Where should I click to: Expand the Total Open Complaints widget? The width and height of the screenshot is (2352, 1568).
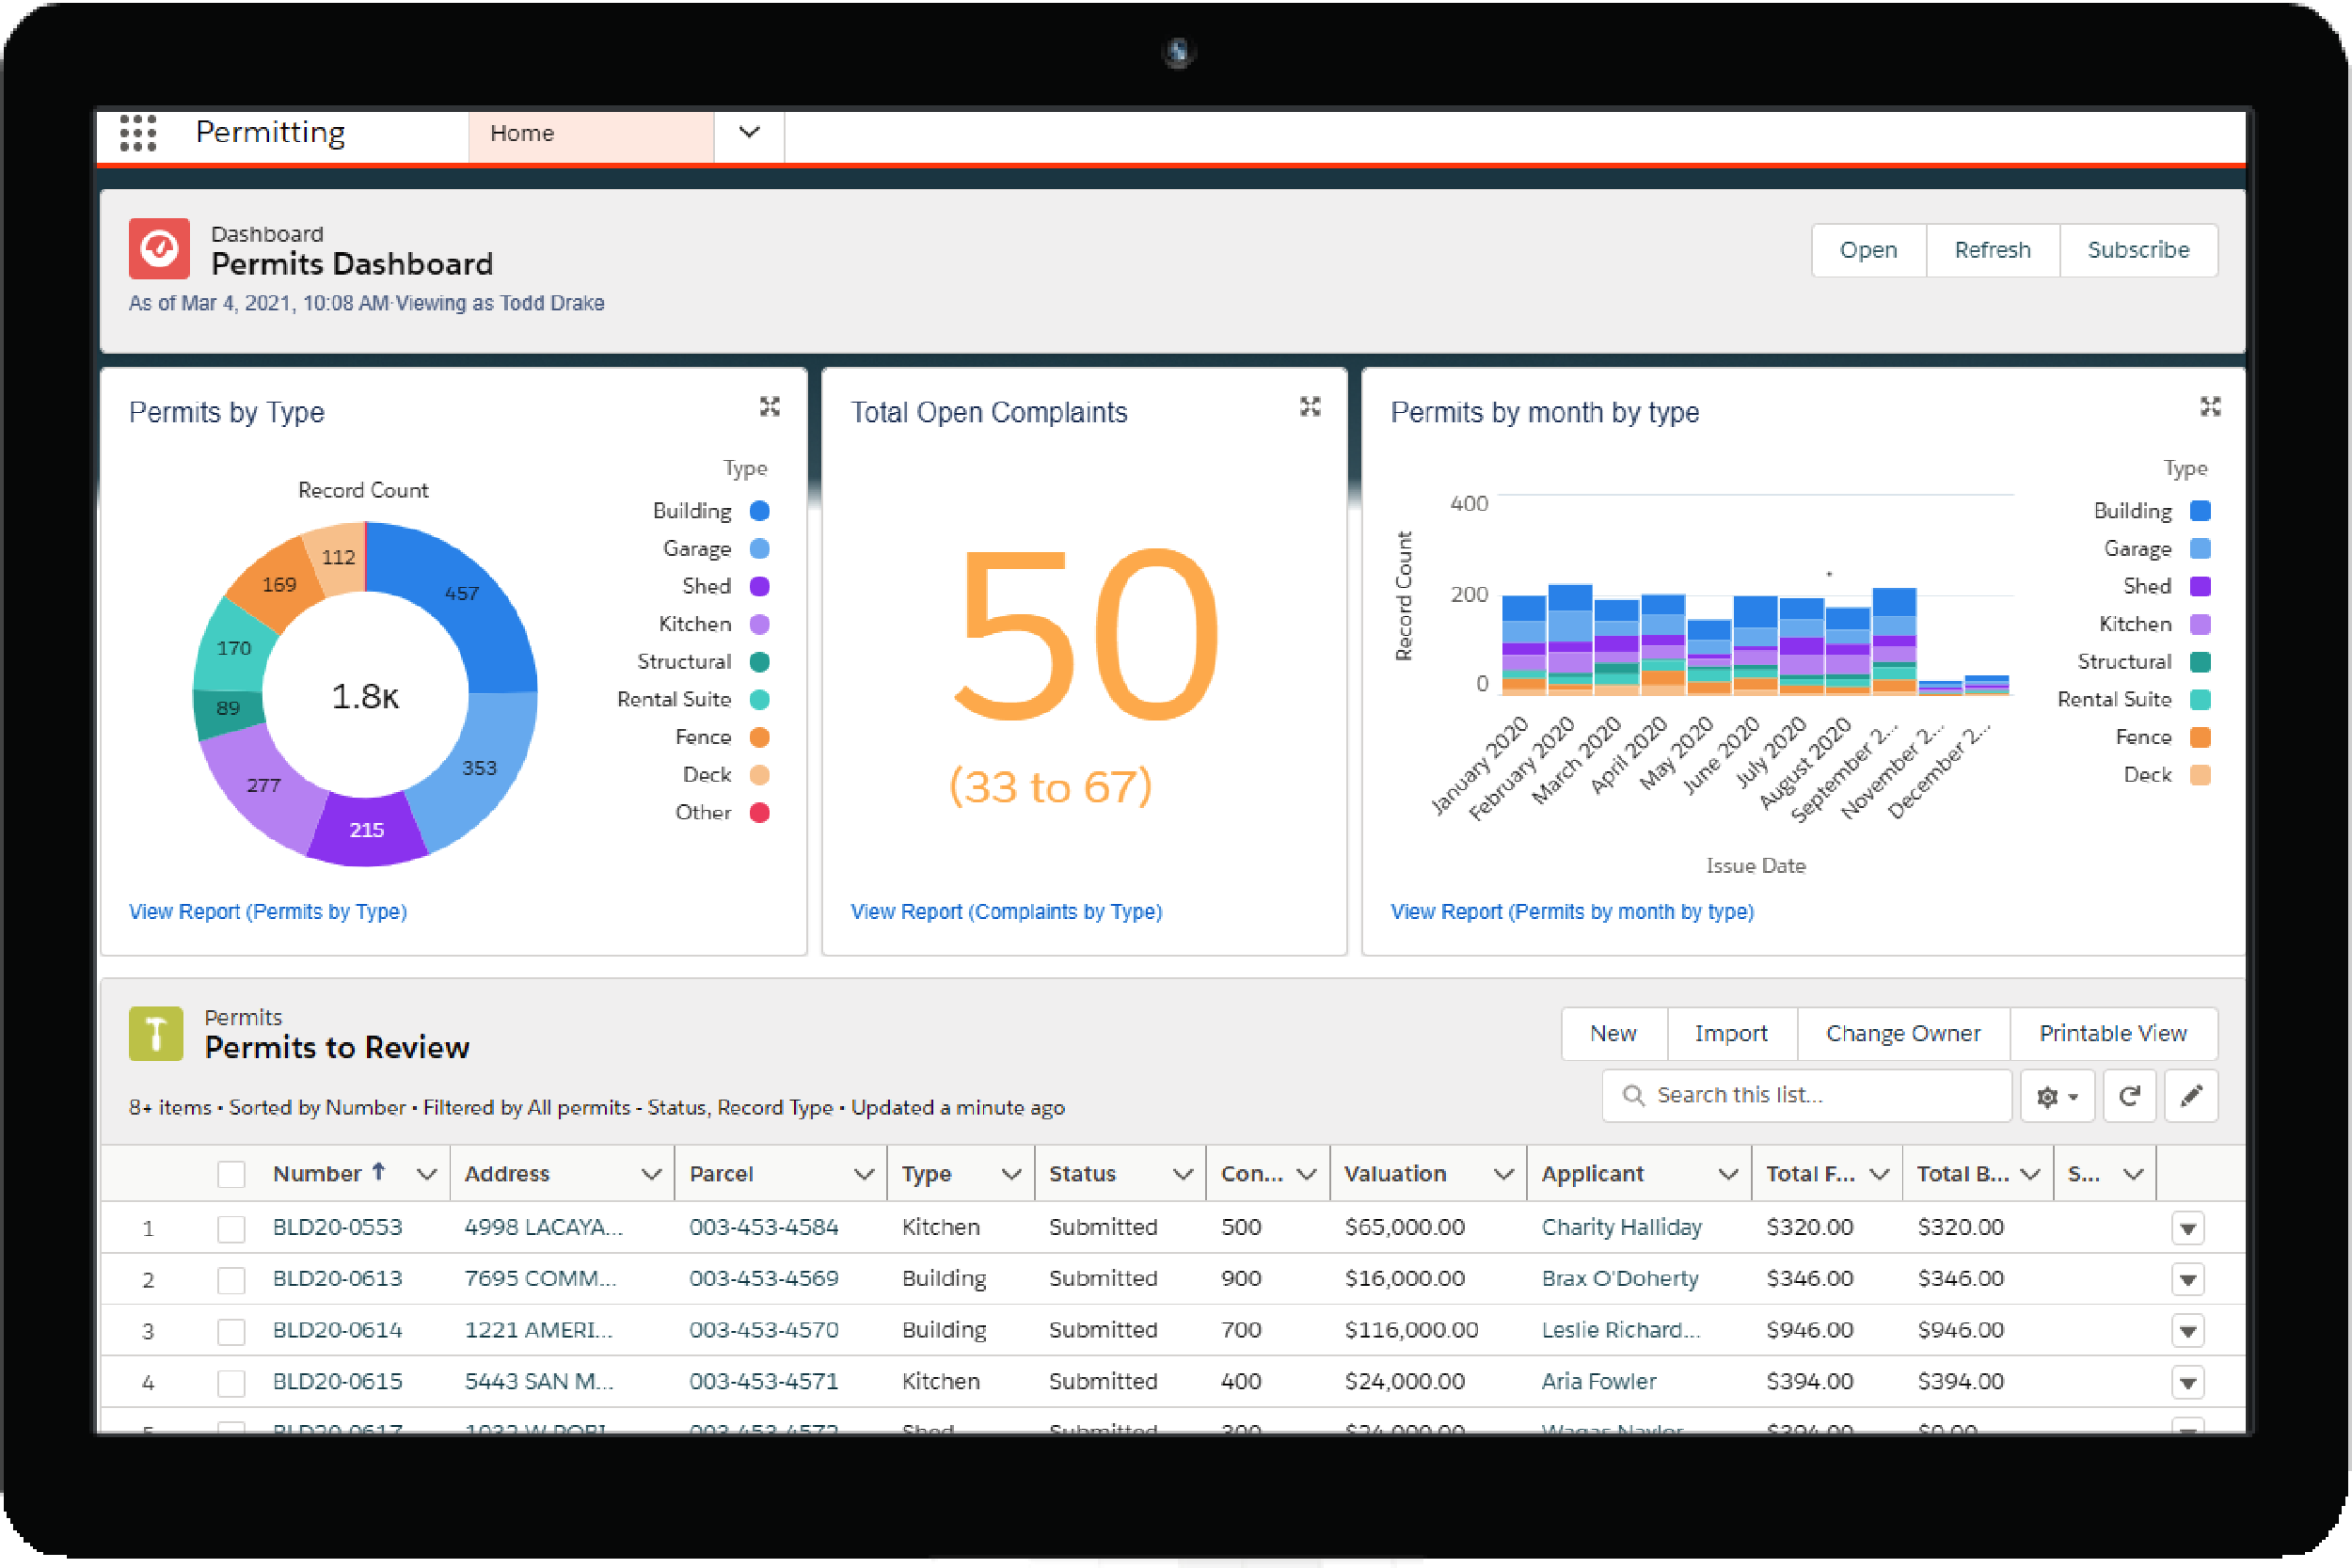click(1310, 407)
